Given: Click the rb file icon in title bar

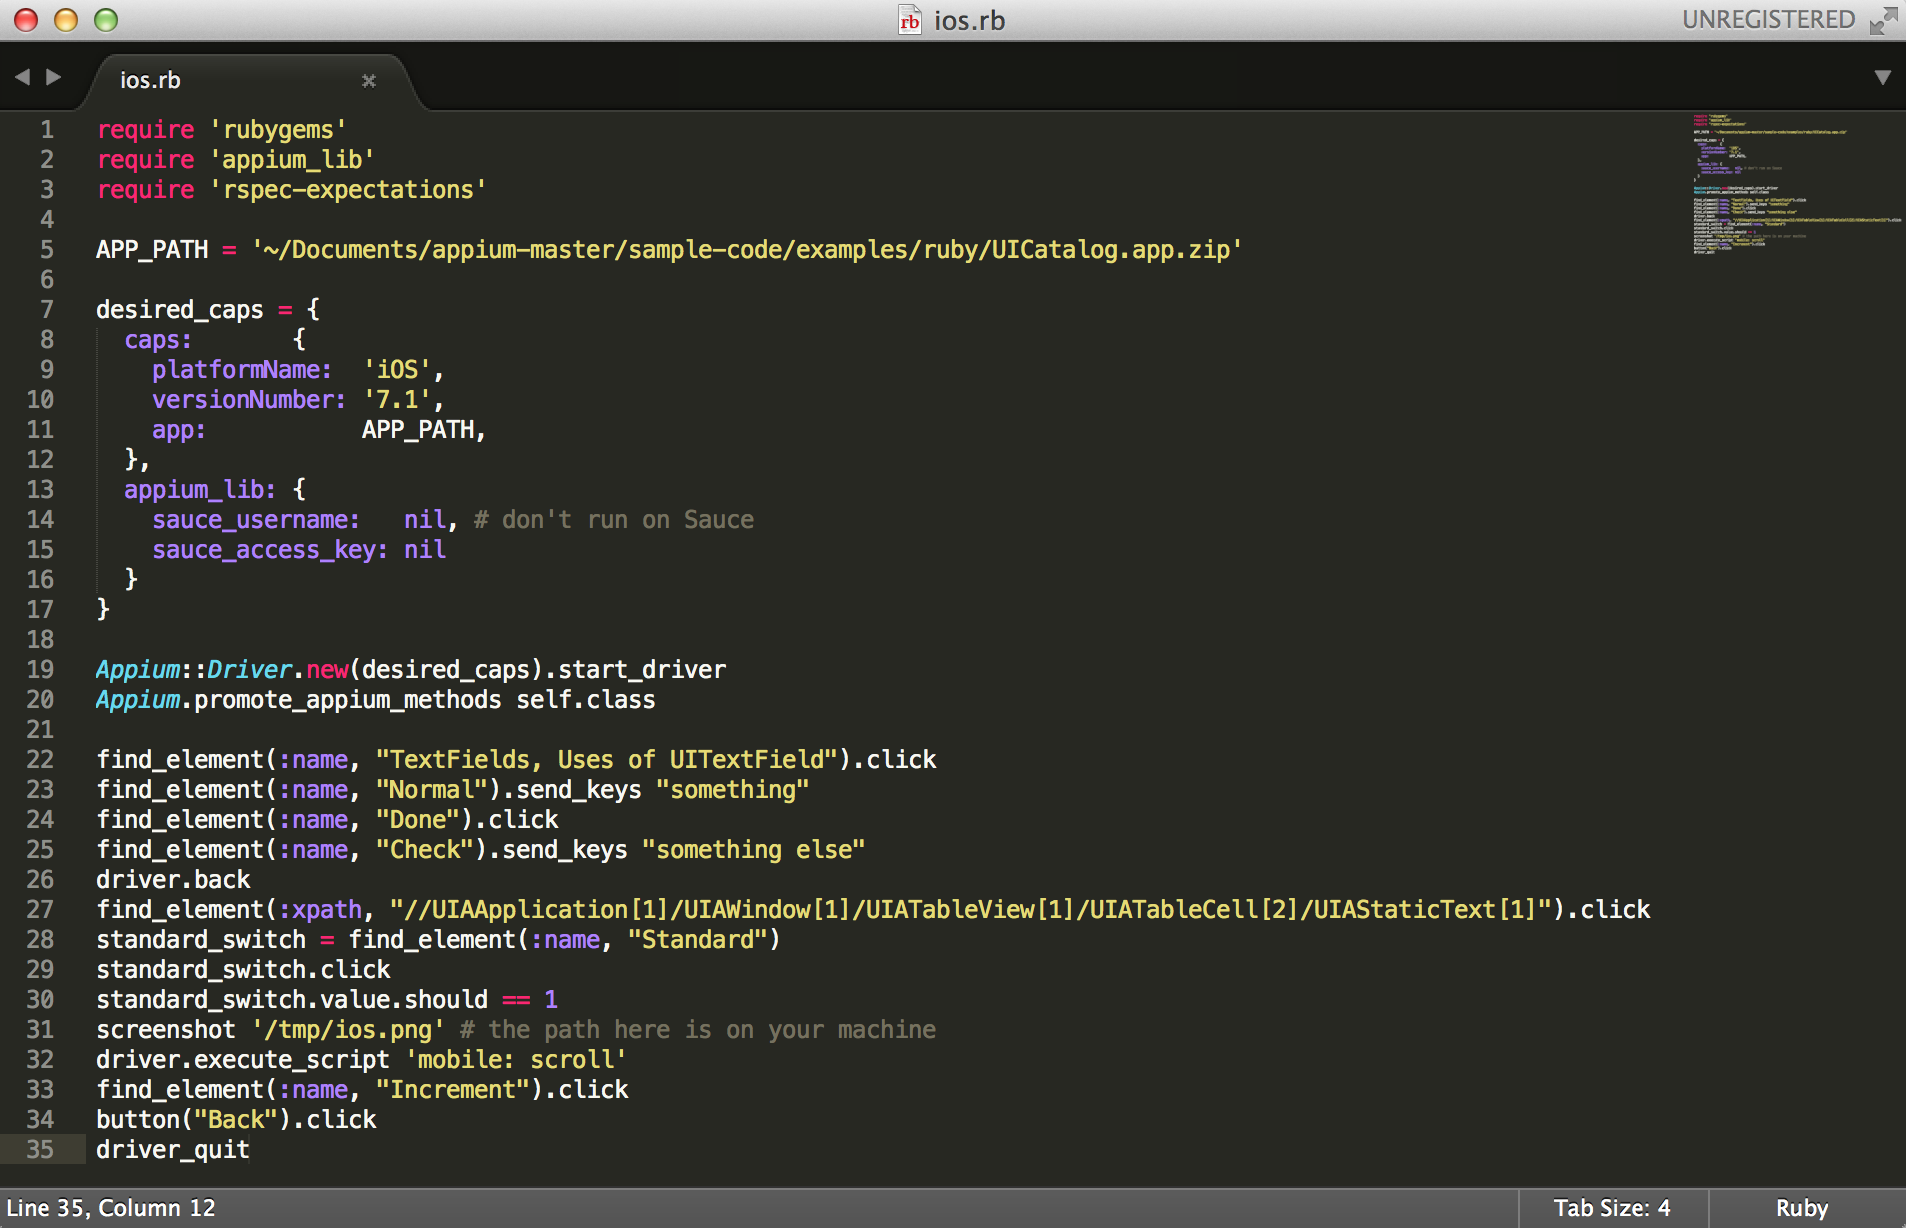Looking at the screenshot, I should [x=909, y=20].
